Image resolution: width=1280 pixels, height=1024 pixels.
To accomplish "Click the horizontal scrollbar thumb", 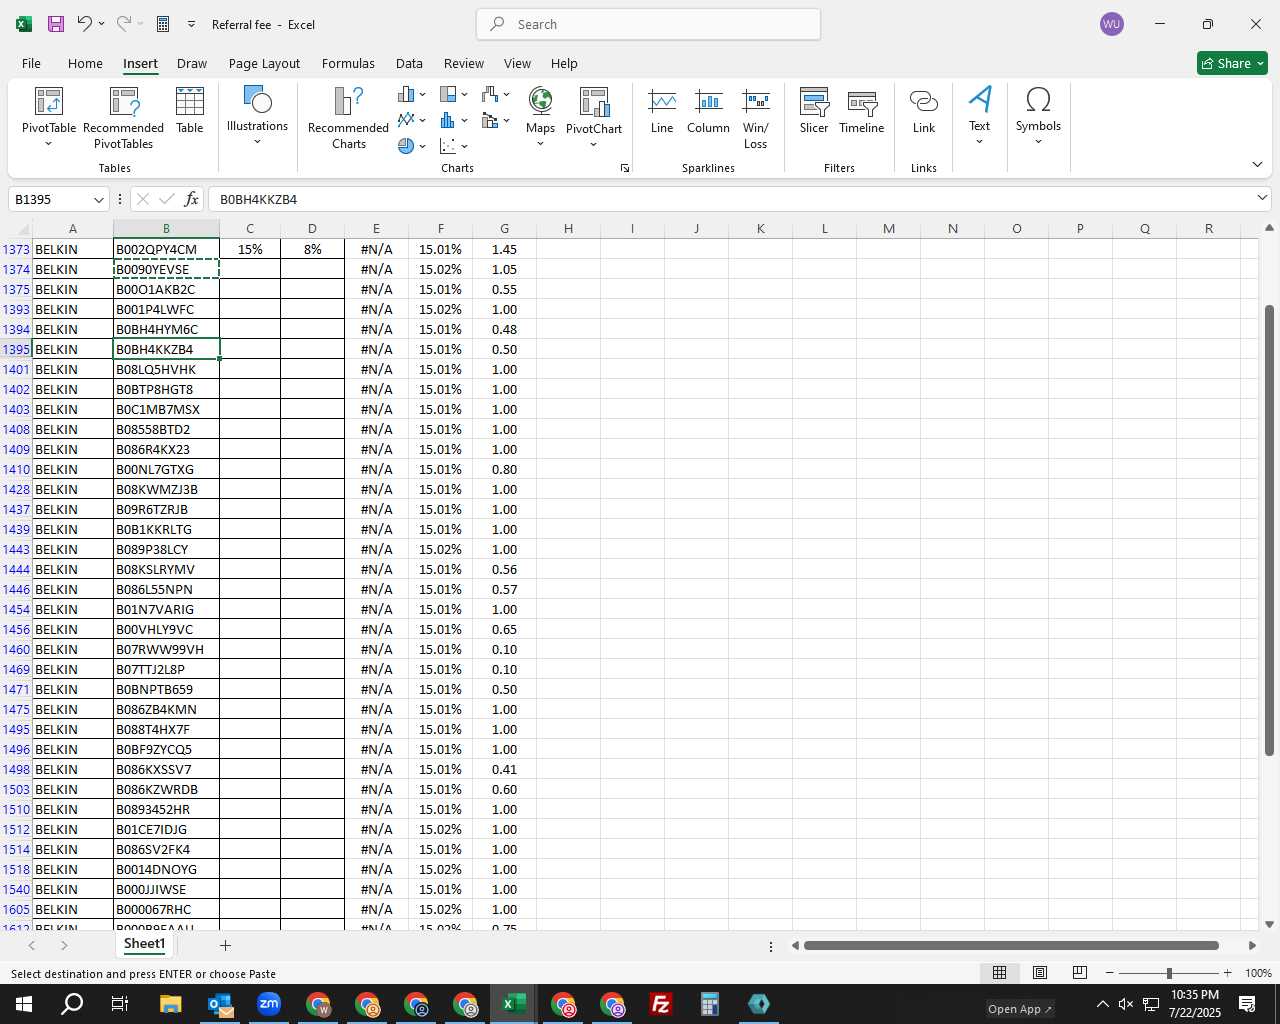I will pos(1011,945).
